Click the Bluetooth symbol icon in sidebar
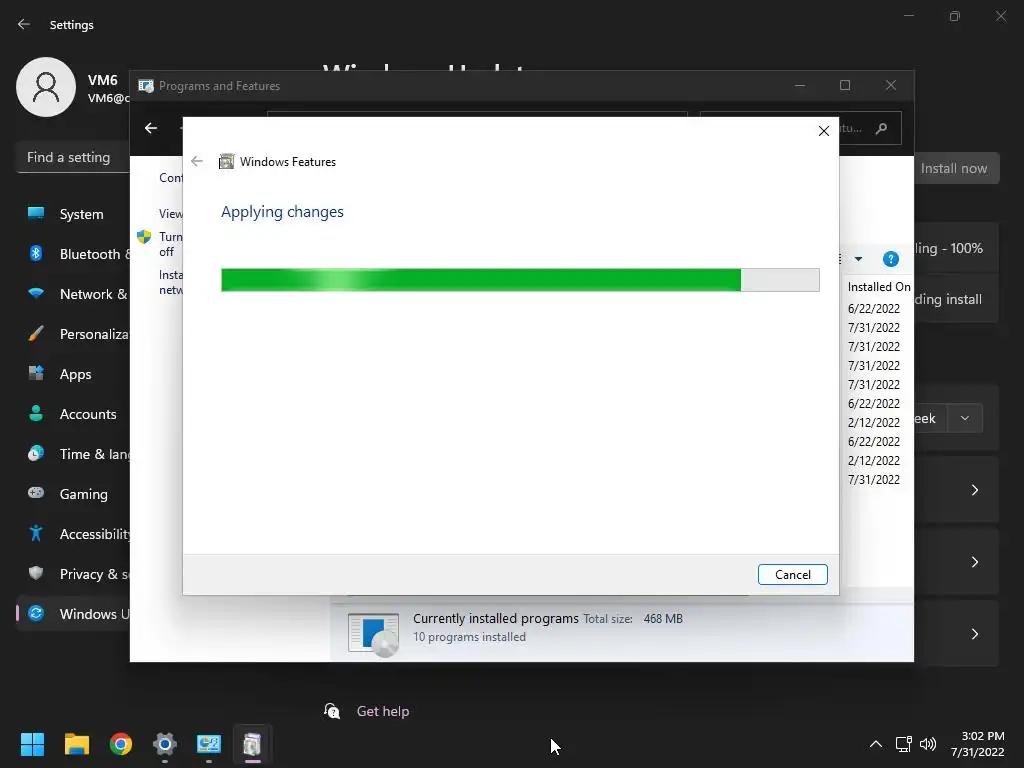The width and height of the screenshot is (1024, 768). point(36,253)
